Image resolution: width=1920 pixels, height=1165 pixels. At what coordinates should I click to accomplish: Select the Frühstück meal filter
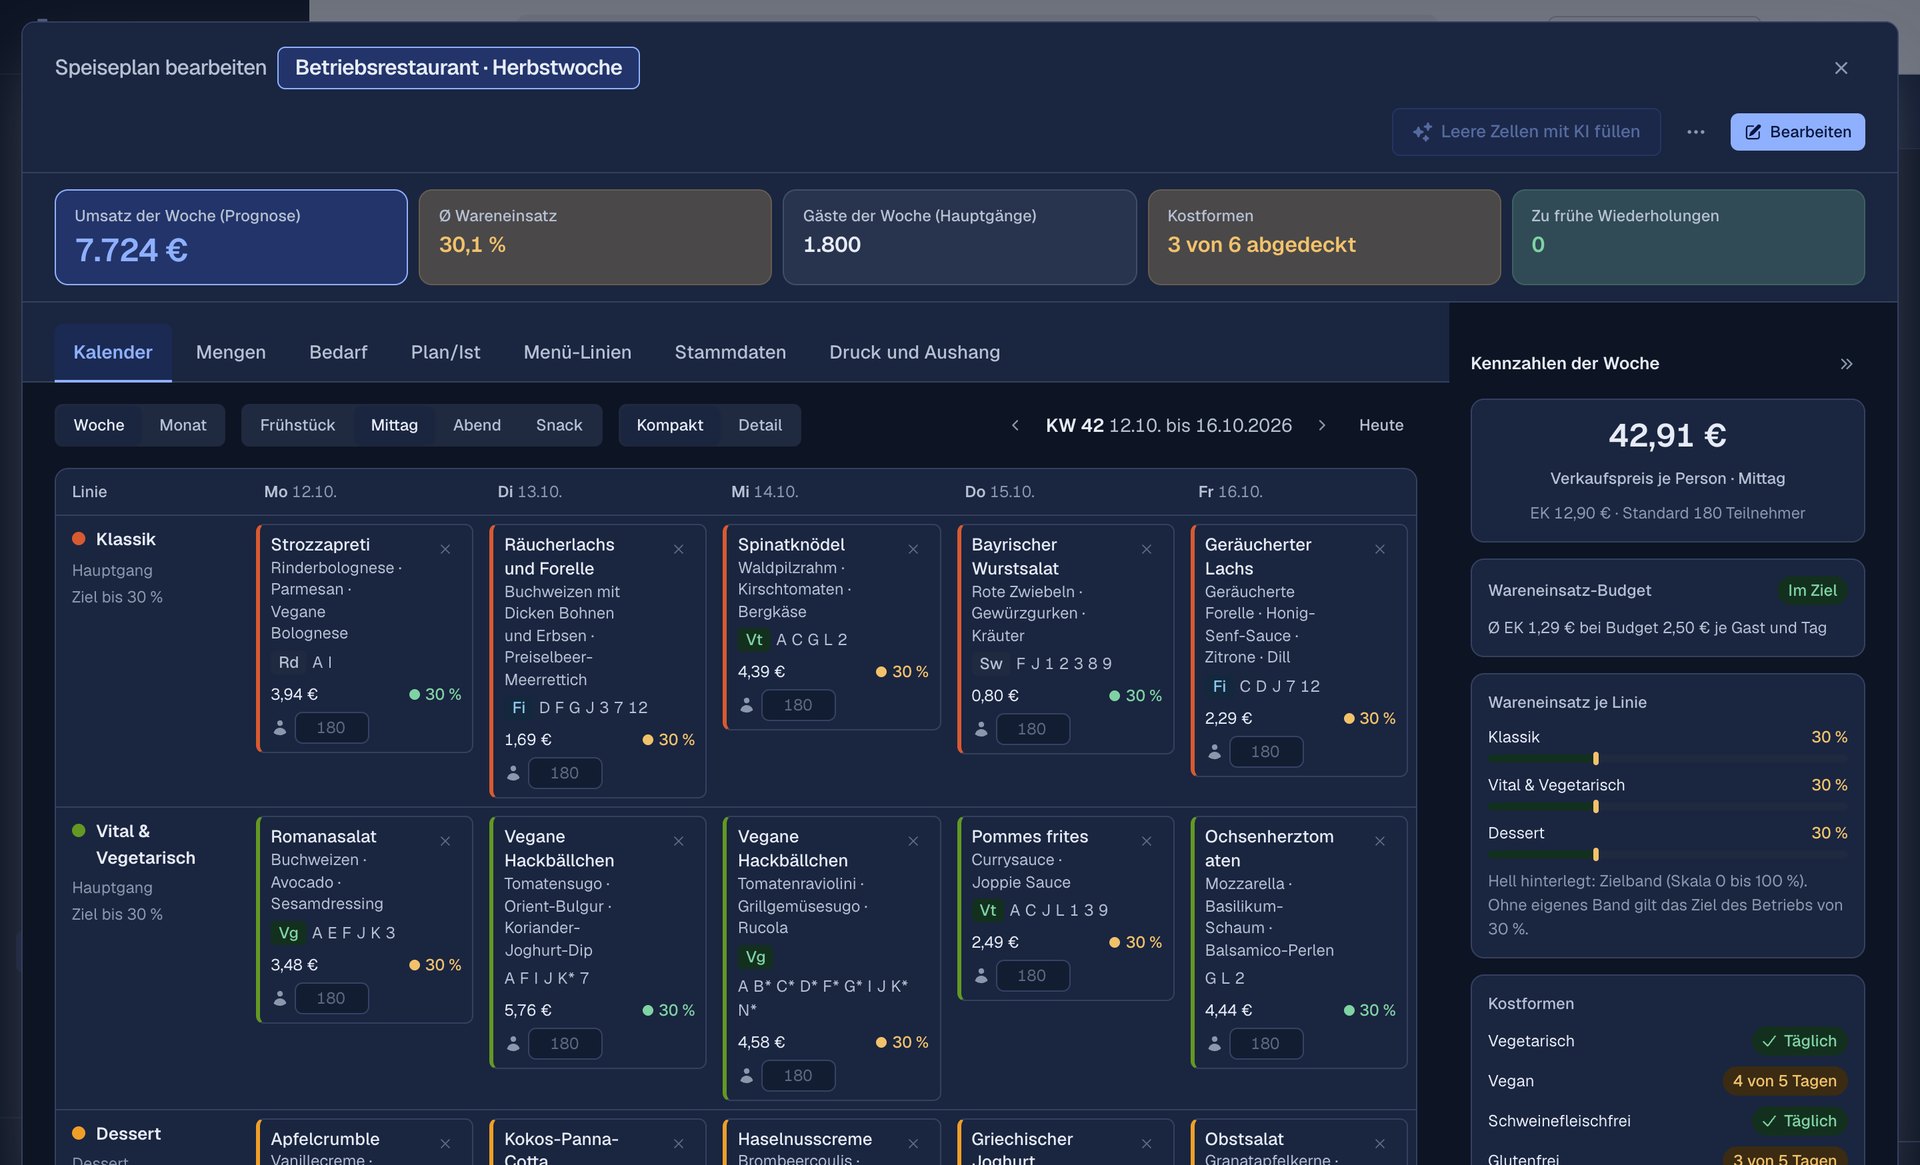pyautogui.click(x=297, y=425)
